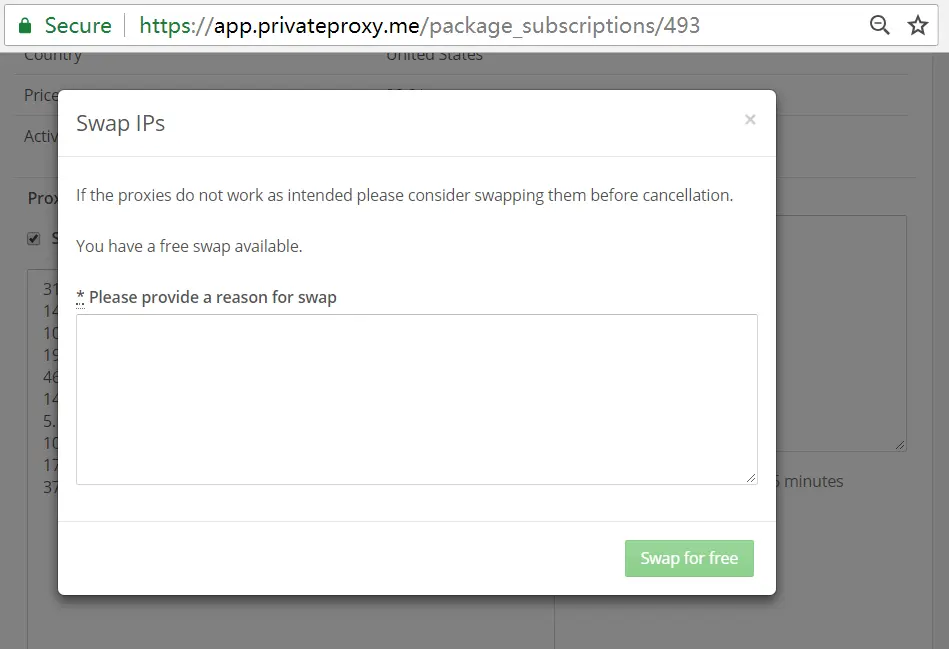This screenshot has height=649, width=949.
Task: Click the textarea resize handle corner
Action: 752,477
